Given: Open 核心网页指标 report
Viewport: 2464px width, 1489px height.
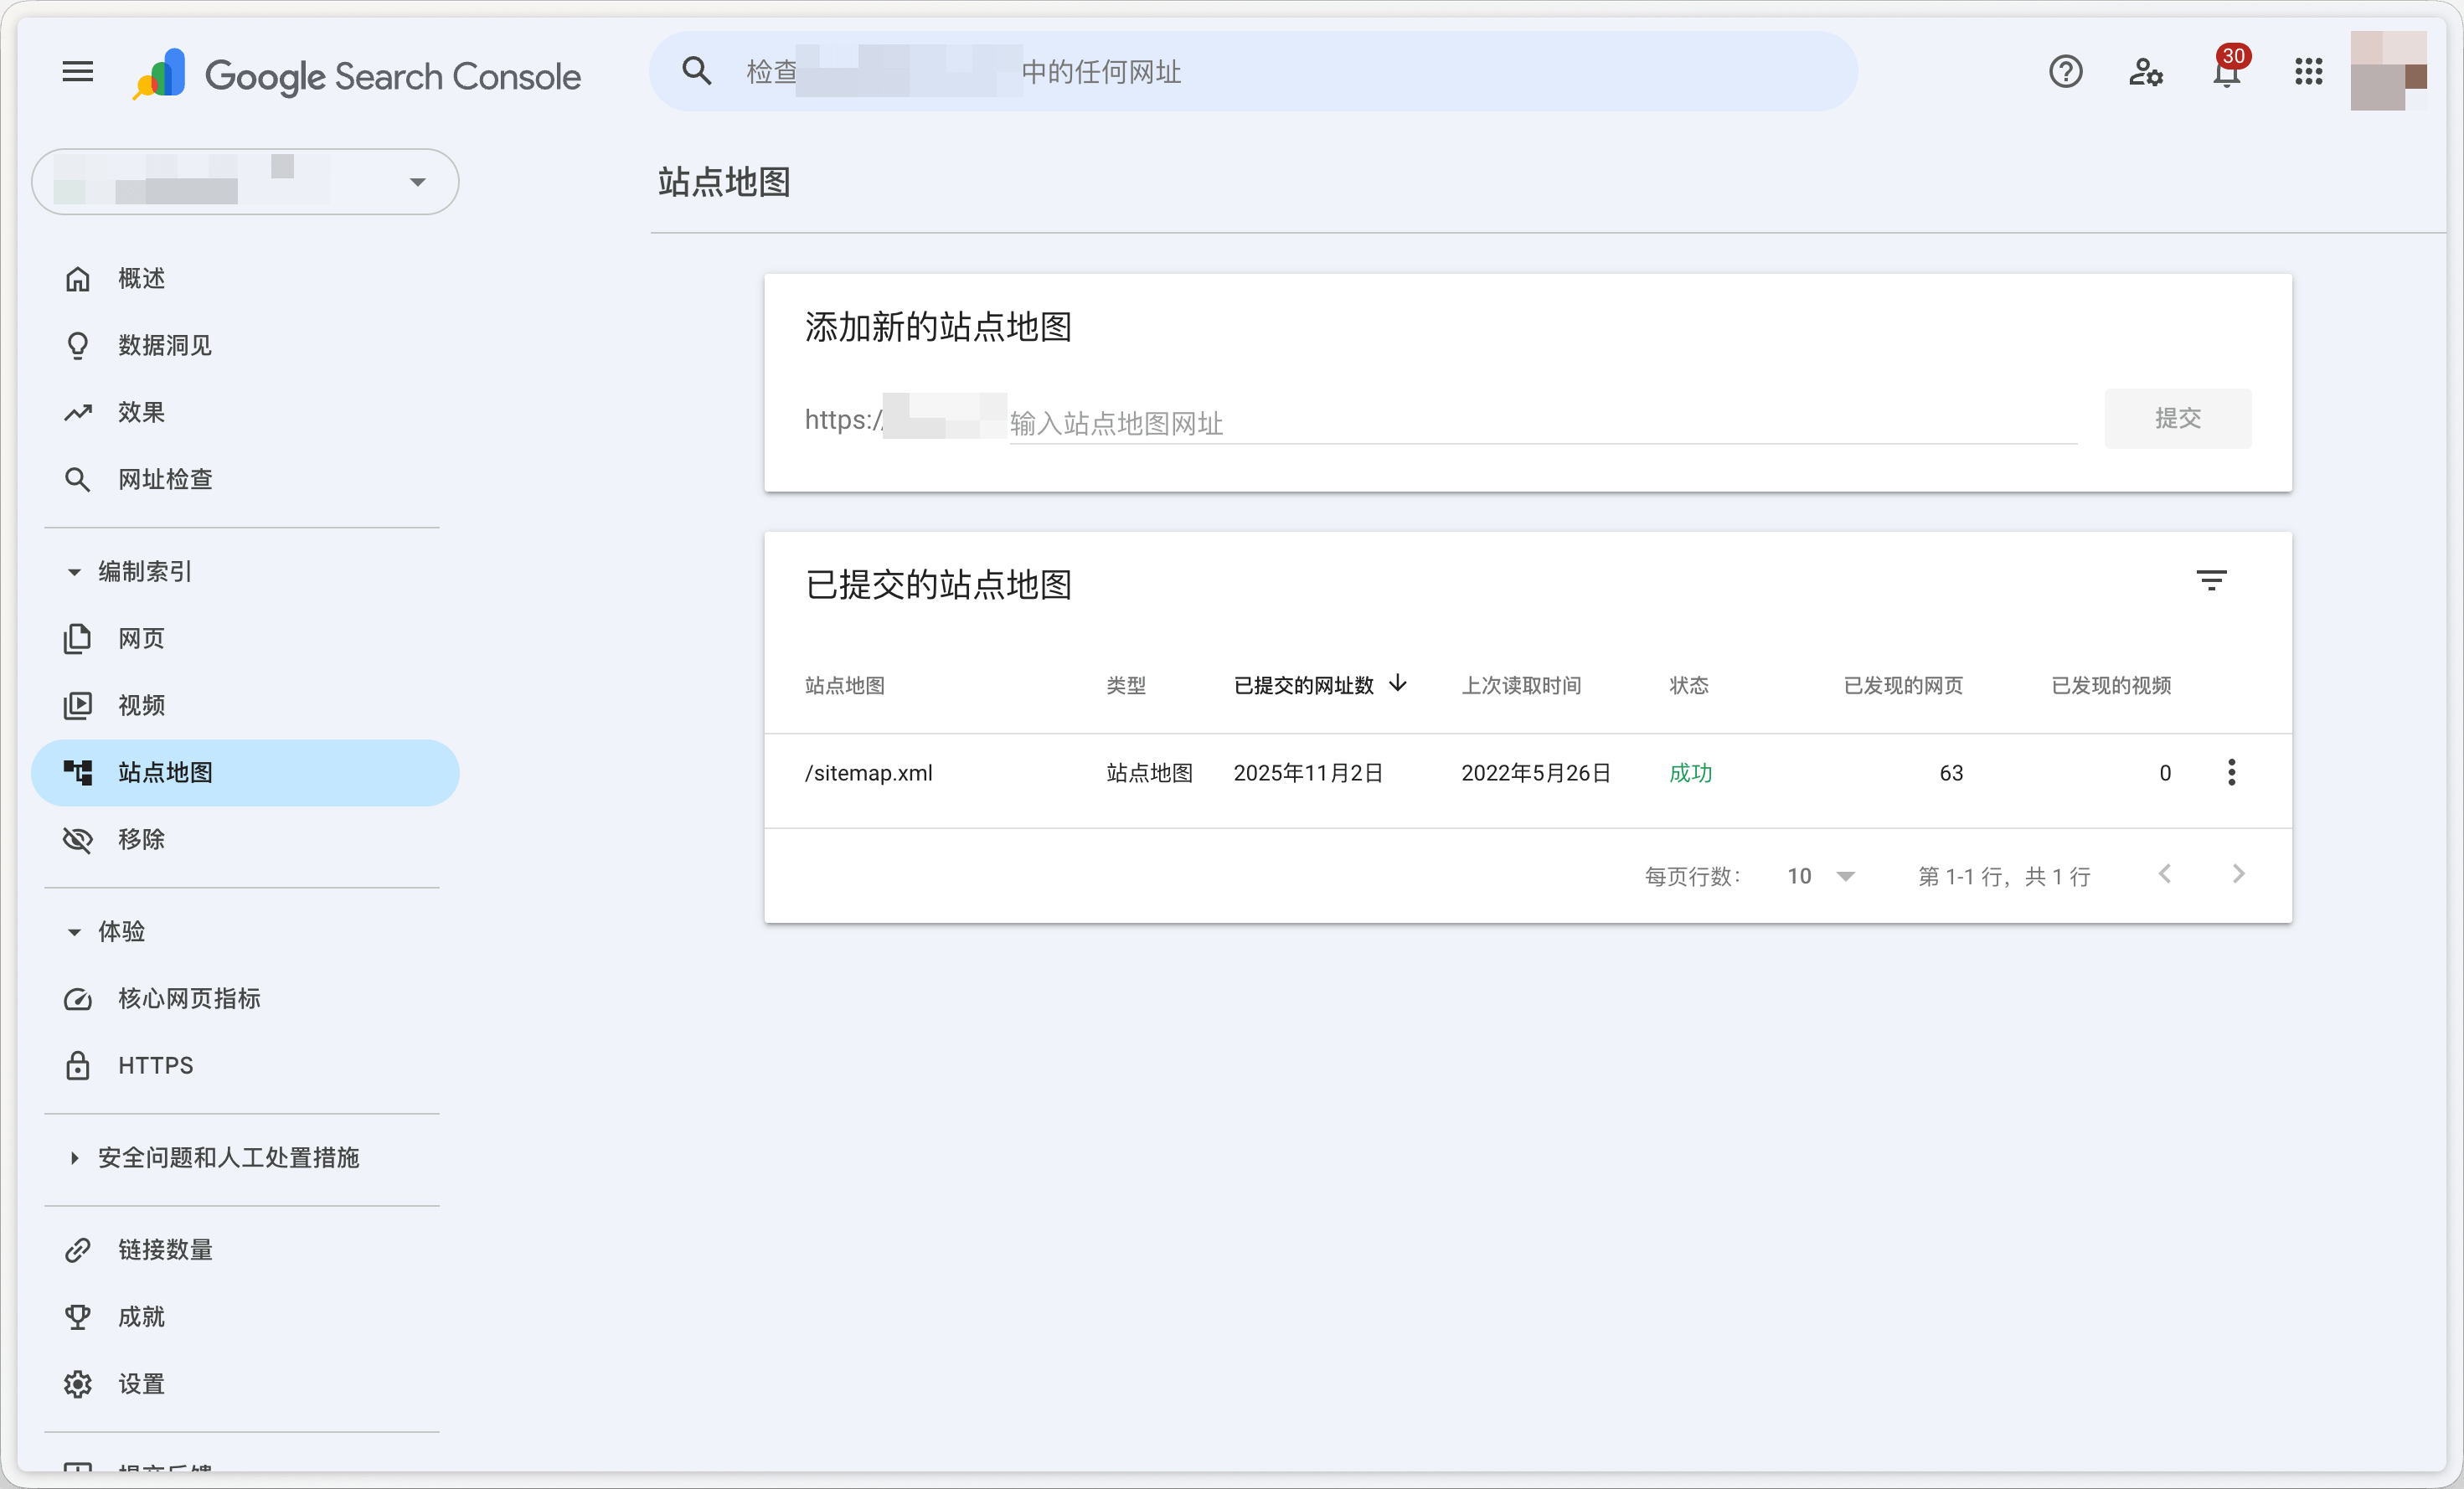Looking at the screenshot, I should tap(245, 999).
